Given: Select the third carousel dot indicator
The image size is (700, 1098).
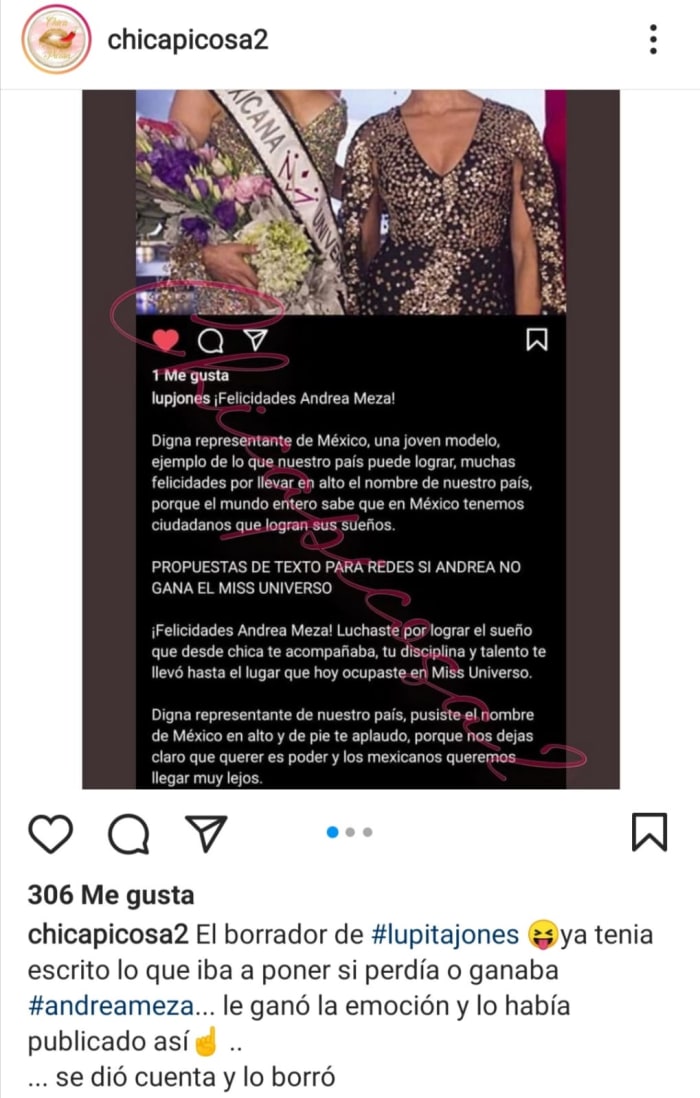Looking at the screenshot, I should click(x=368, y=832).
